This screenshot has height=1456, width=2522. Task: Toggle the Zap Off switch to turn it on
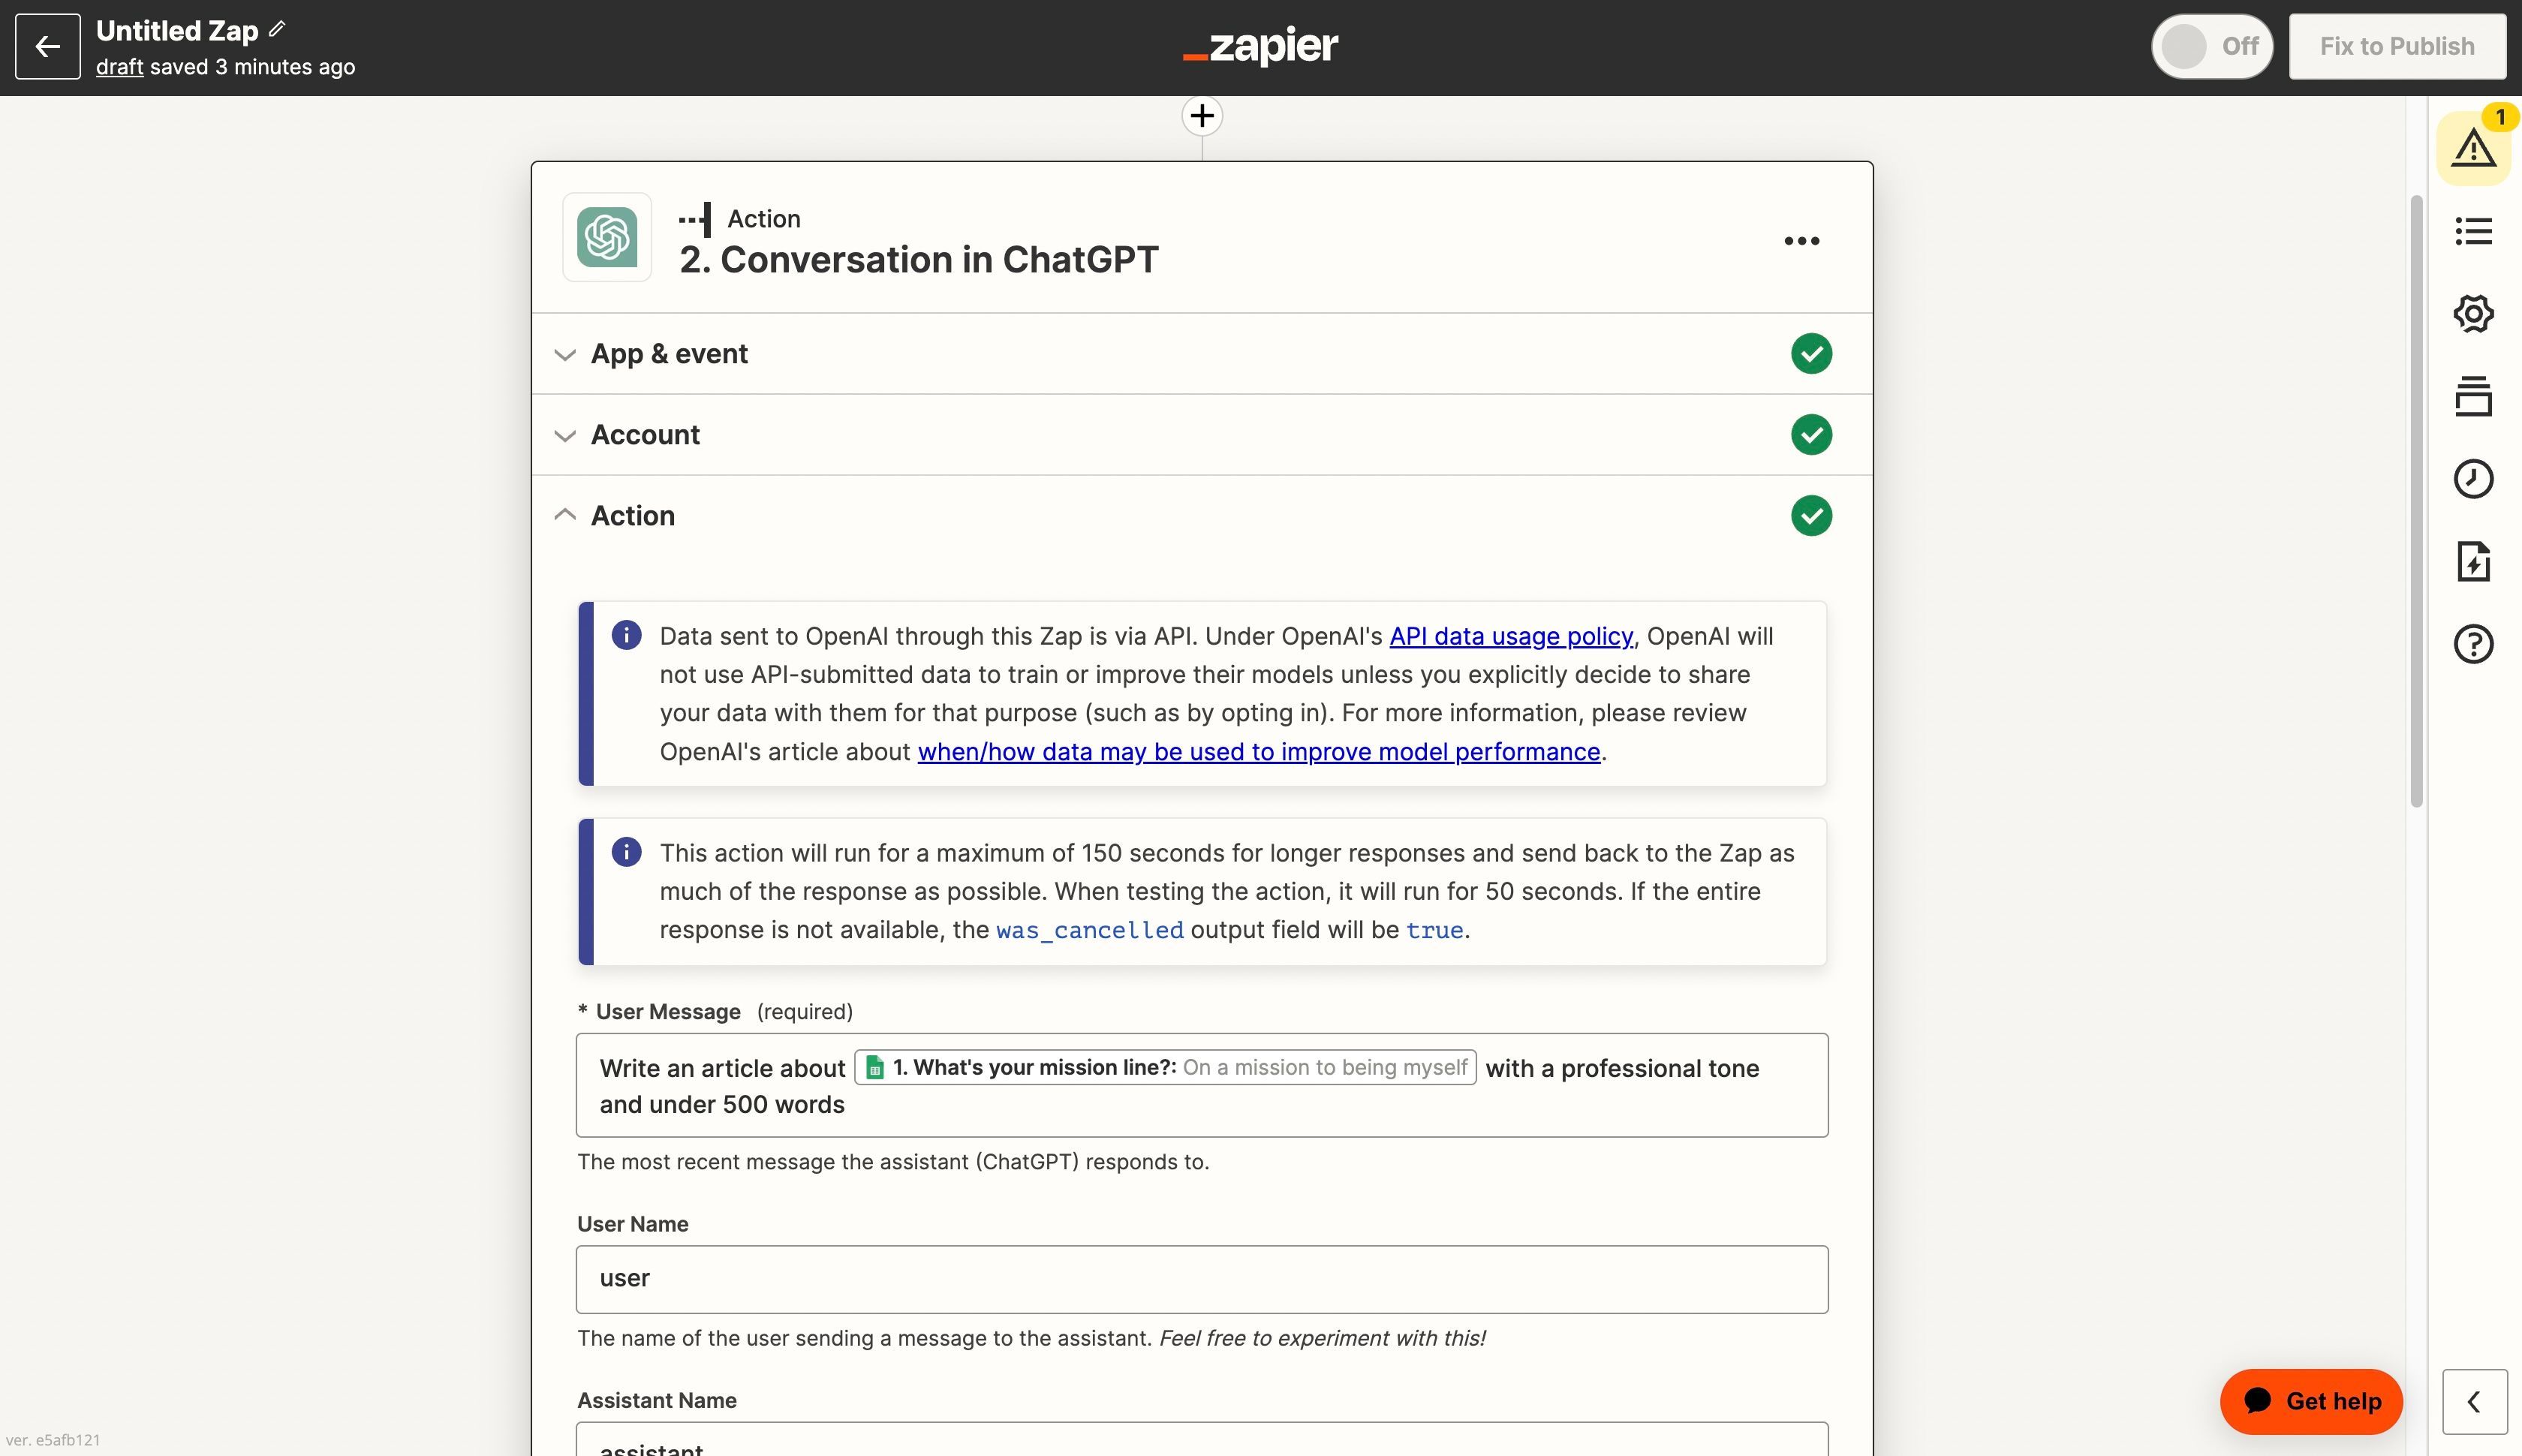[2211, 46]
